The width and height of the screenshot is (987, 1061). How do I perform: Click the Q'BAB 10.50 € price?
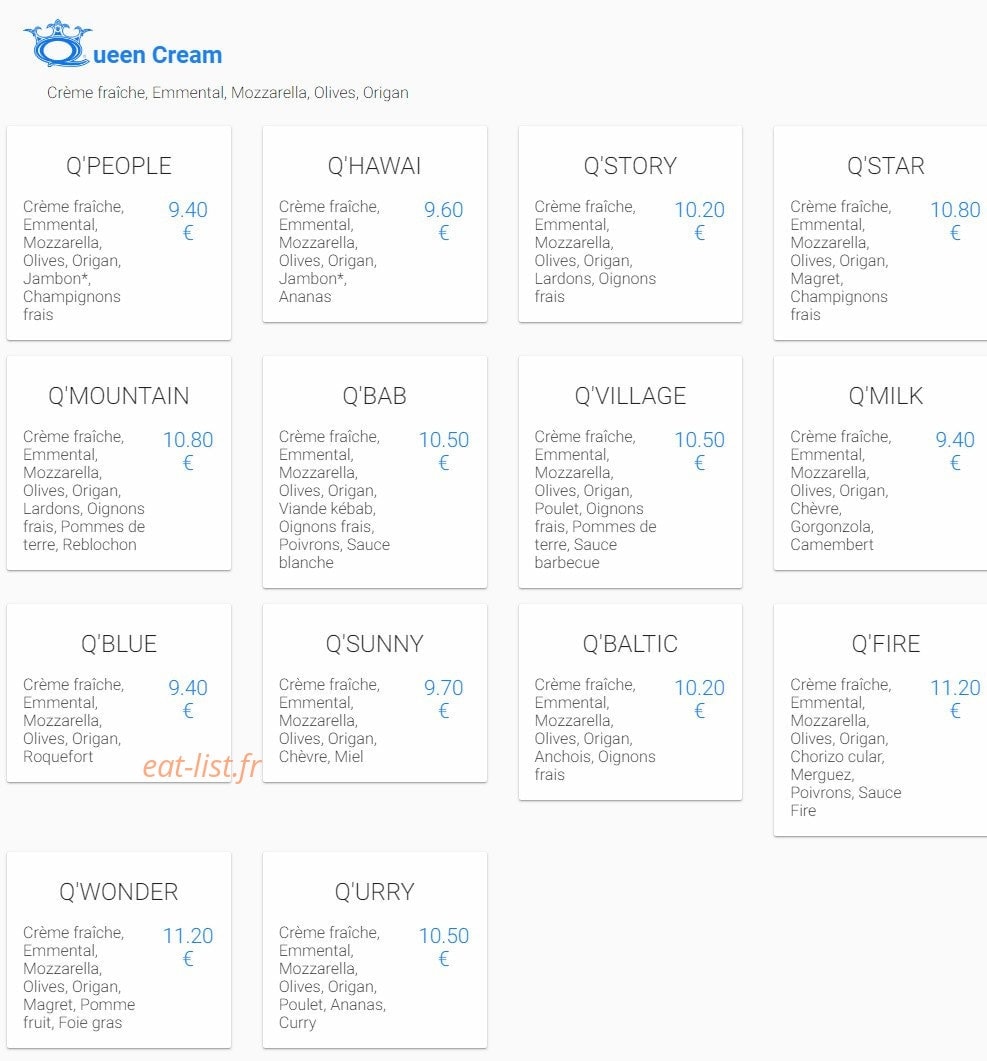444,451
